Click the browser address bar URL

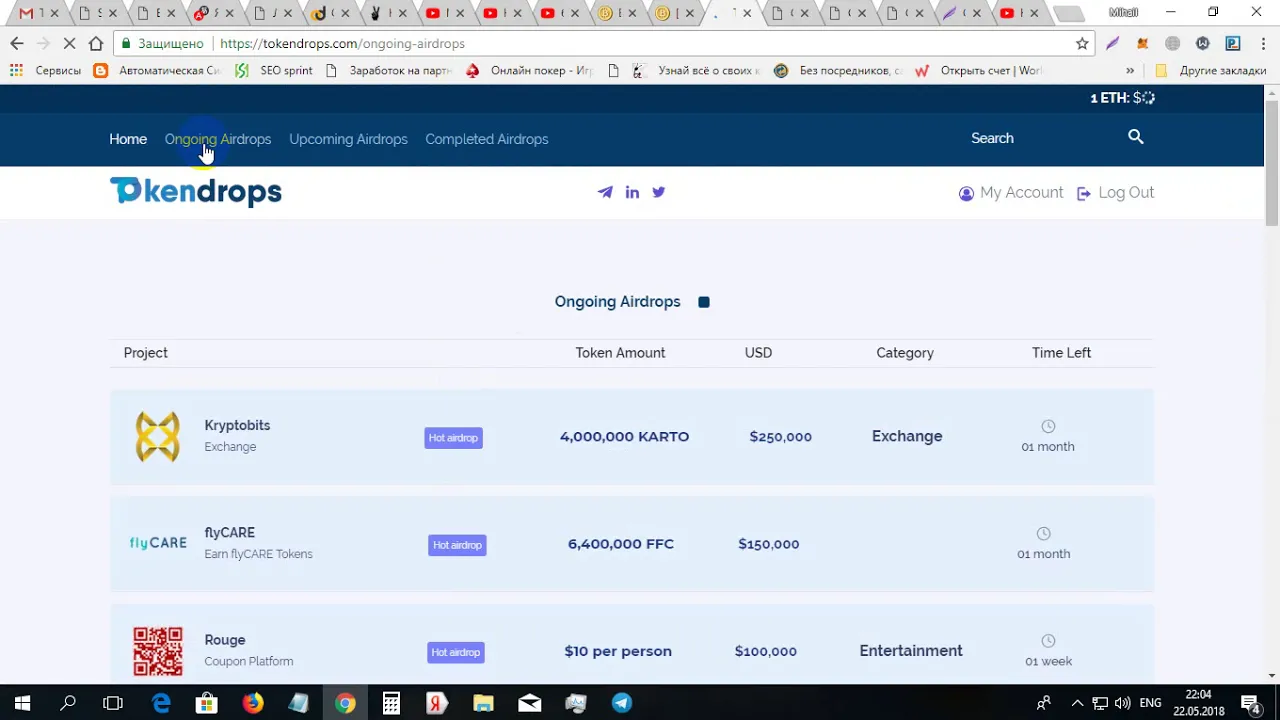[342, 43]
